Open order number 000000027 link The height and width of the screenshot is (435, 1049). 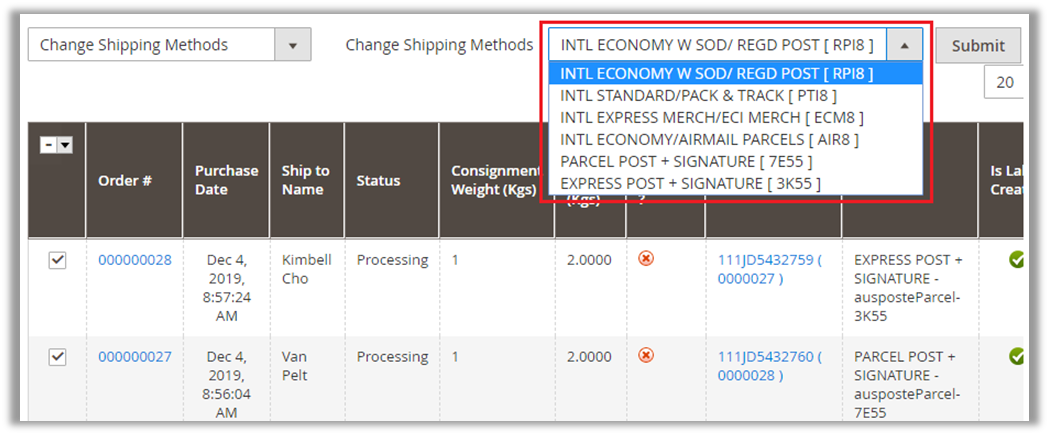(x=134, y=357)
